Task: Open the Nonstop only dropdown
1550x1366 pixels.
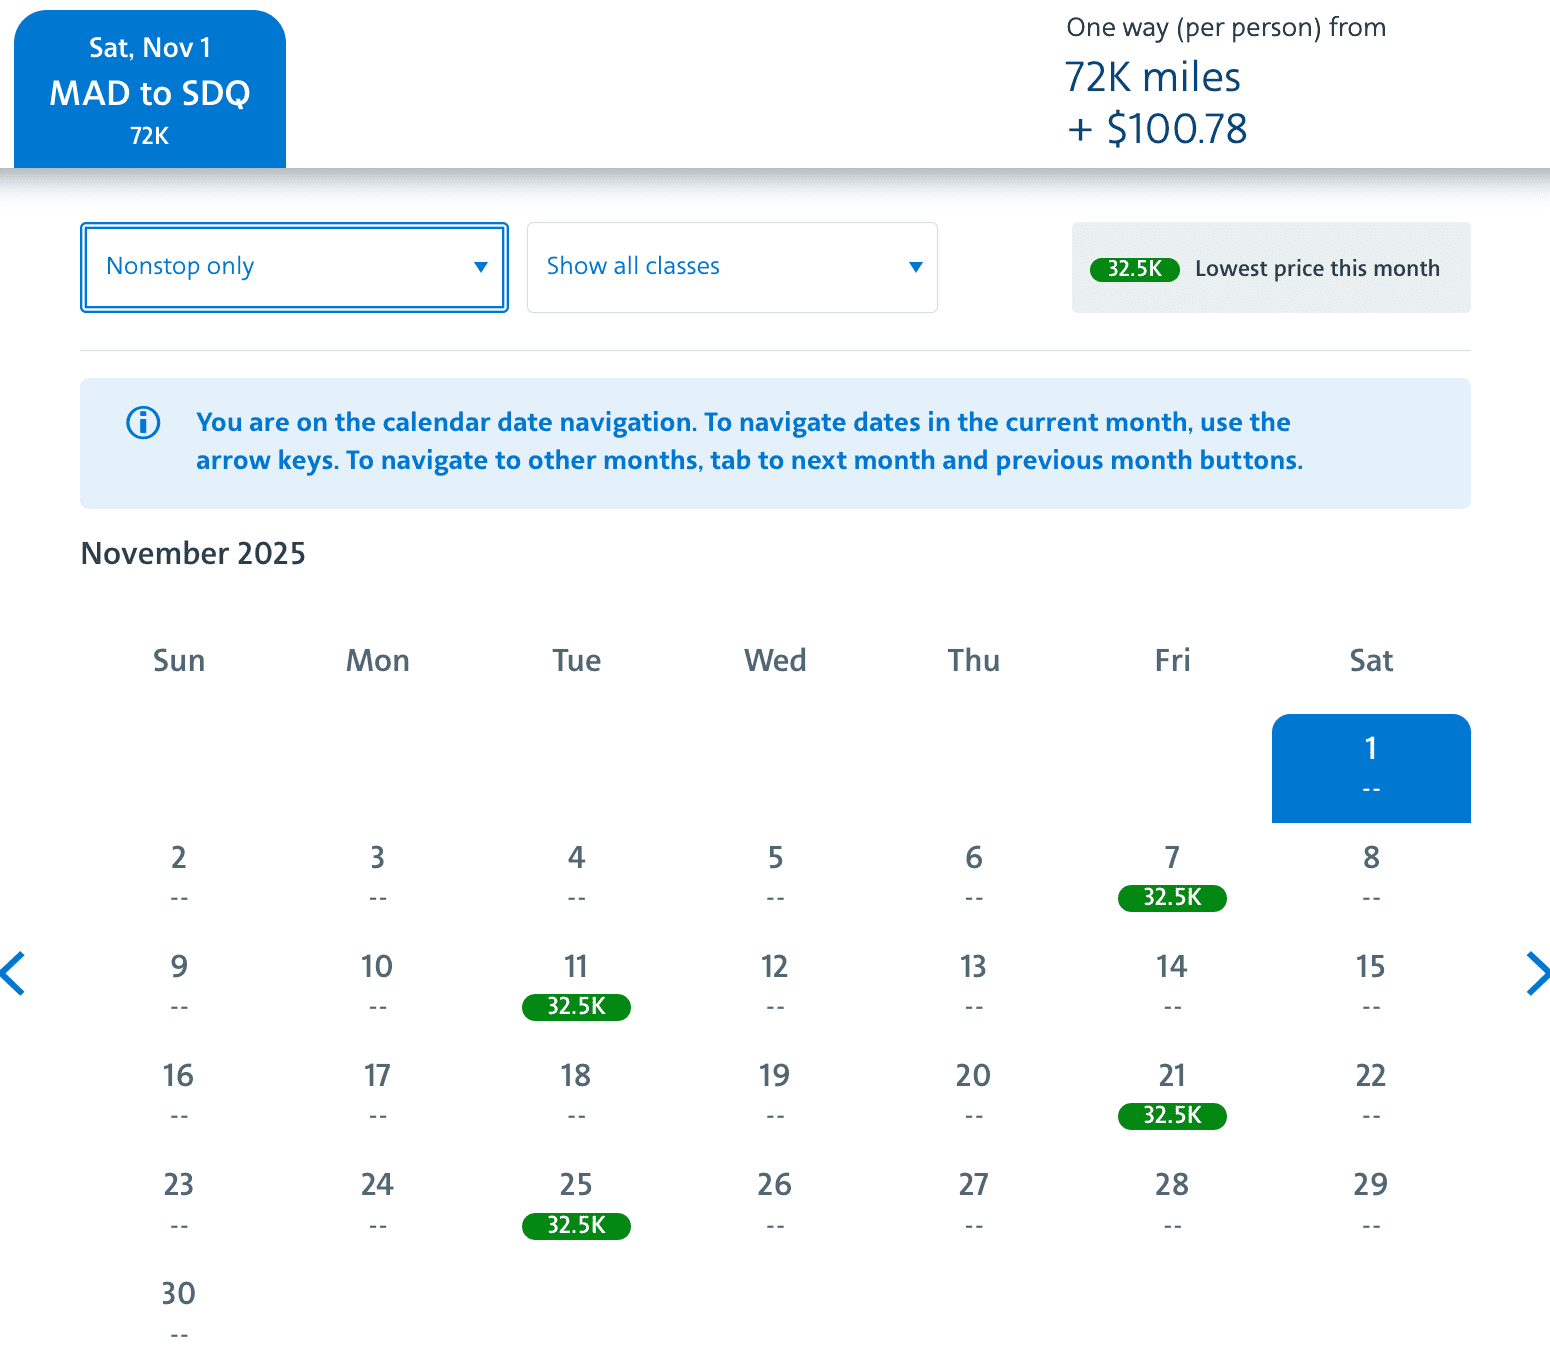Action: [x=294, y=267]
